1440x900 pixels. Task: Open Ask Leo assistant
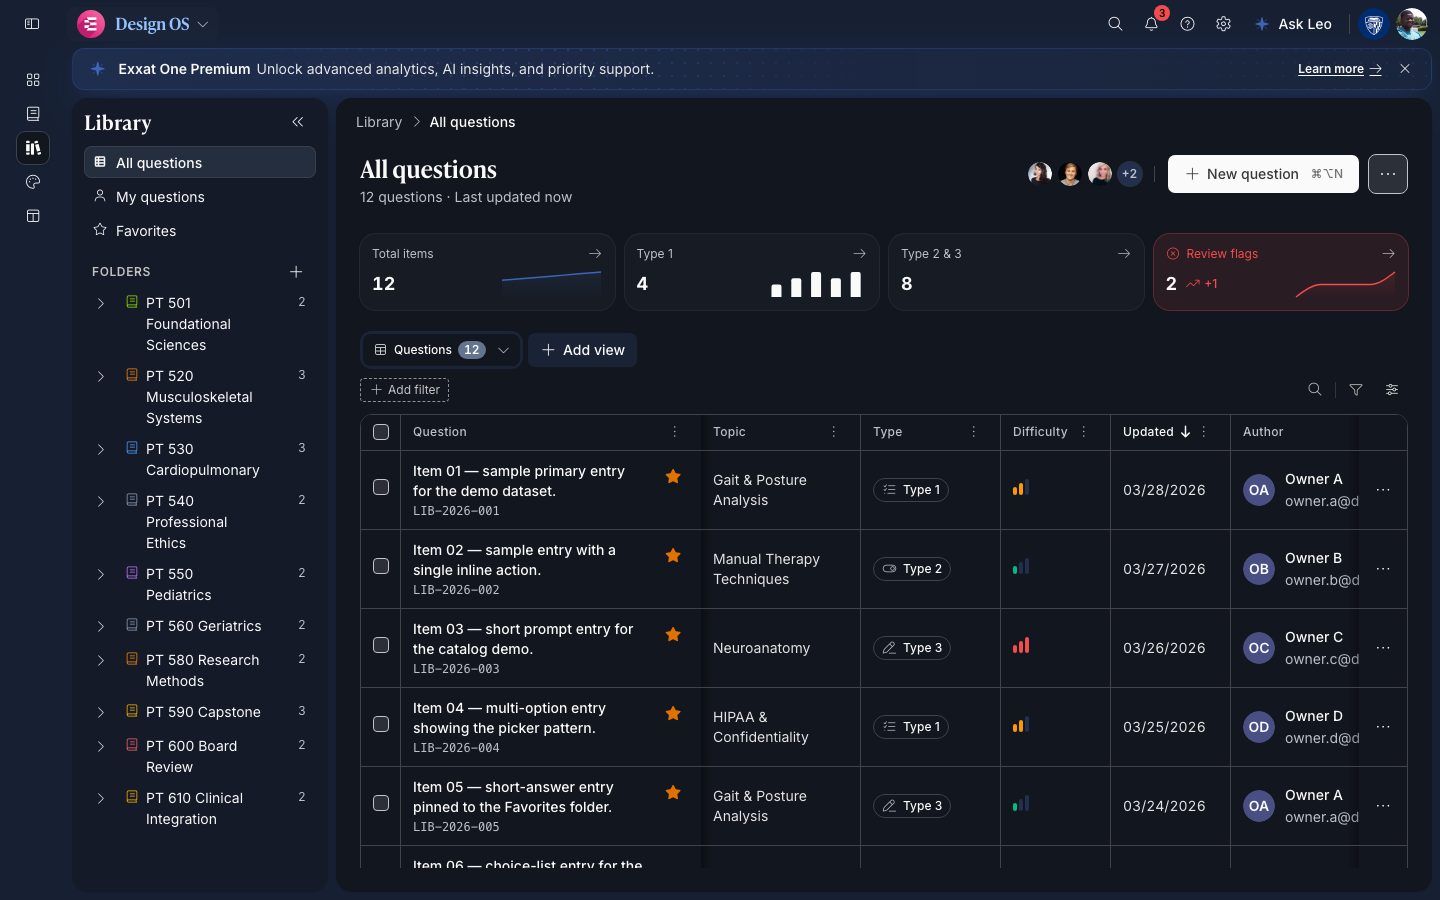click(x=1294, y=24)
